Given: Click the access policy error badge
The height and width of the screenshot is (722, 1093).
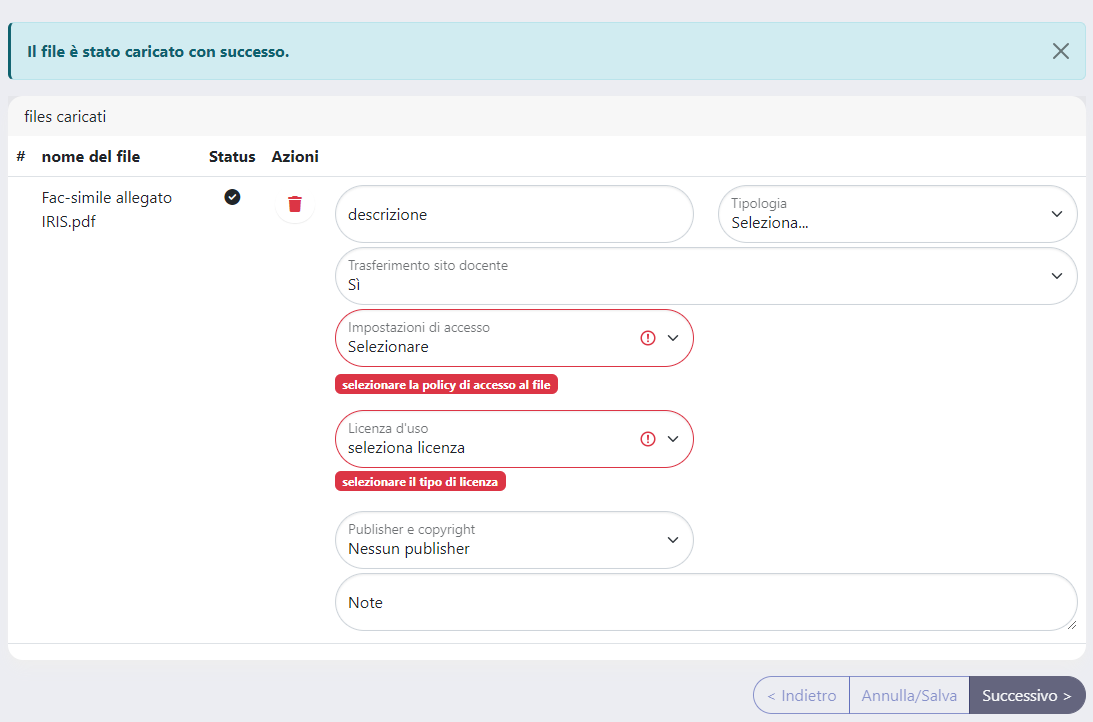Looking at the screenshot, I should [x=446, y=385].
